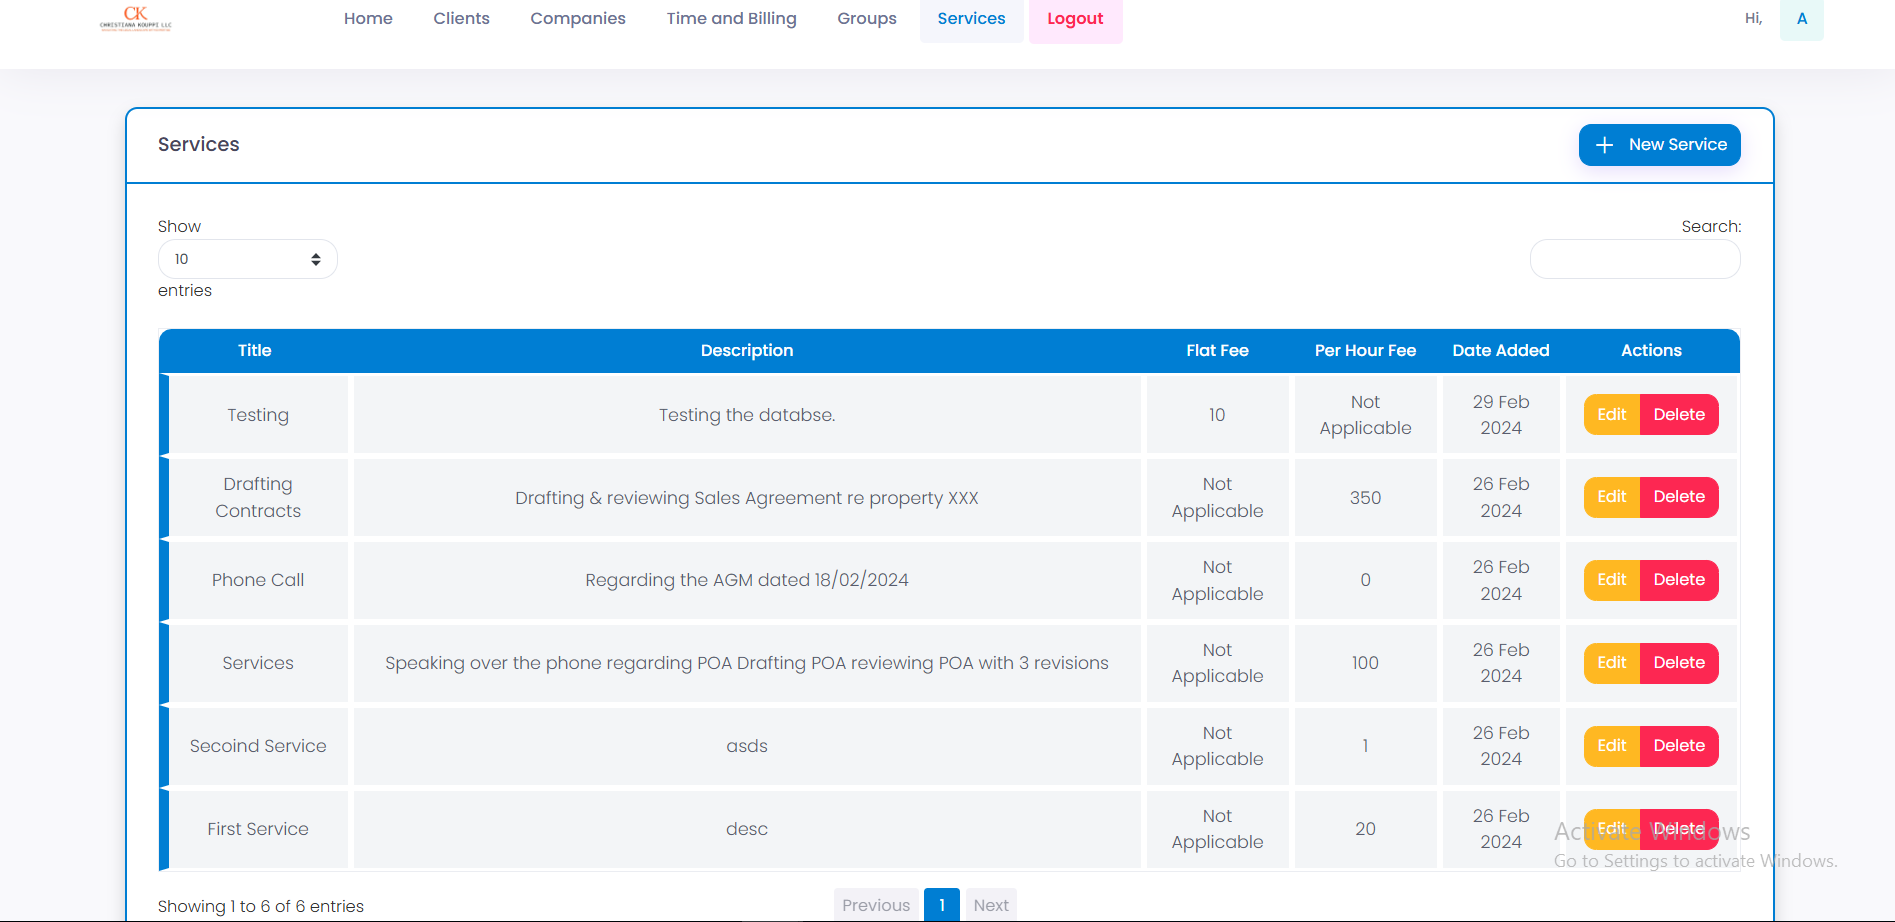The image size is (1895, 922).
Task: Click the Search input field
Action: [x=1634, y=259]
